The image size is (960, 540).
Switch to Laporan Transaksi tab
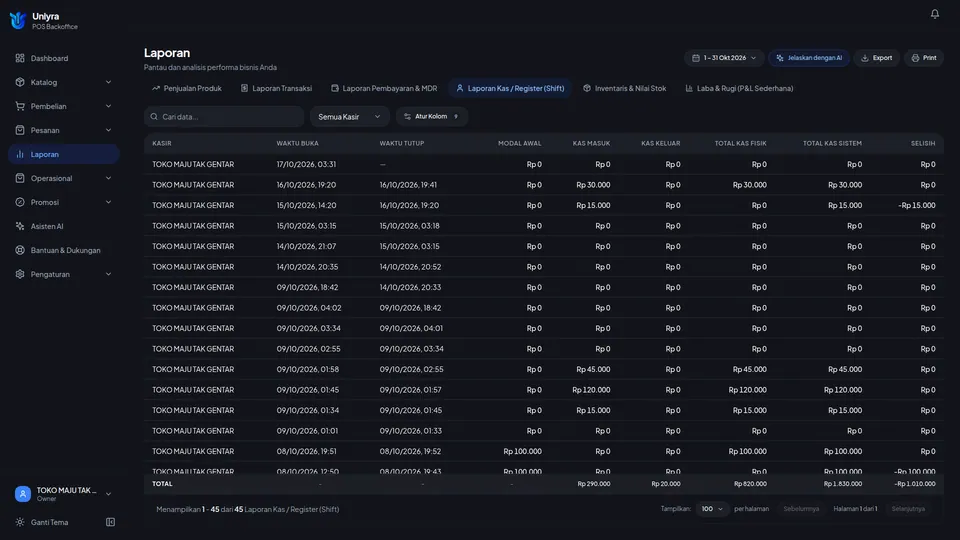click(x=276, y=88)
